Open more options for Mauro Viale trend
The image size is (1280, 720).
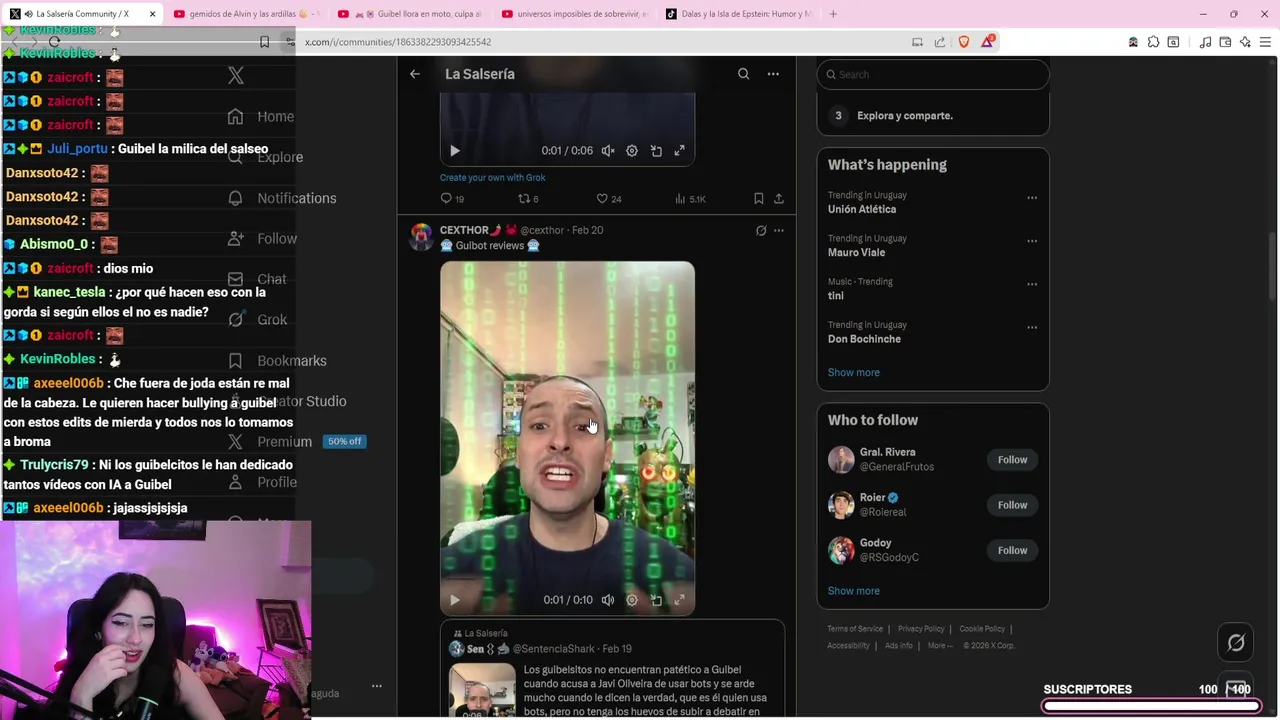pos(1032,241)
